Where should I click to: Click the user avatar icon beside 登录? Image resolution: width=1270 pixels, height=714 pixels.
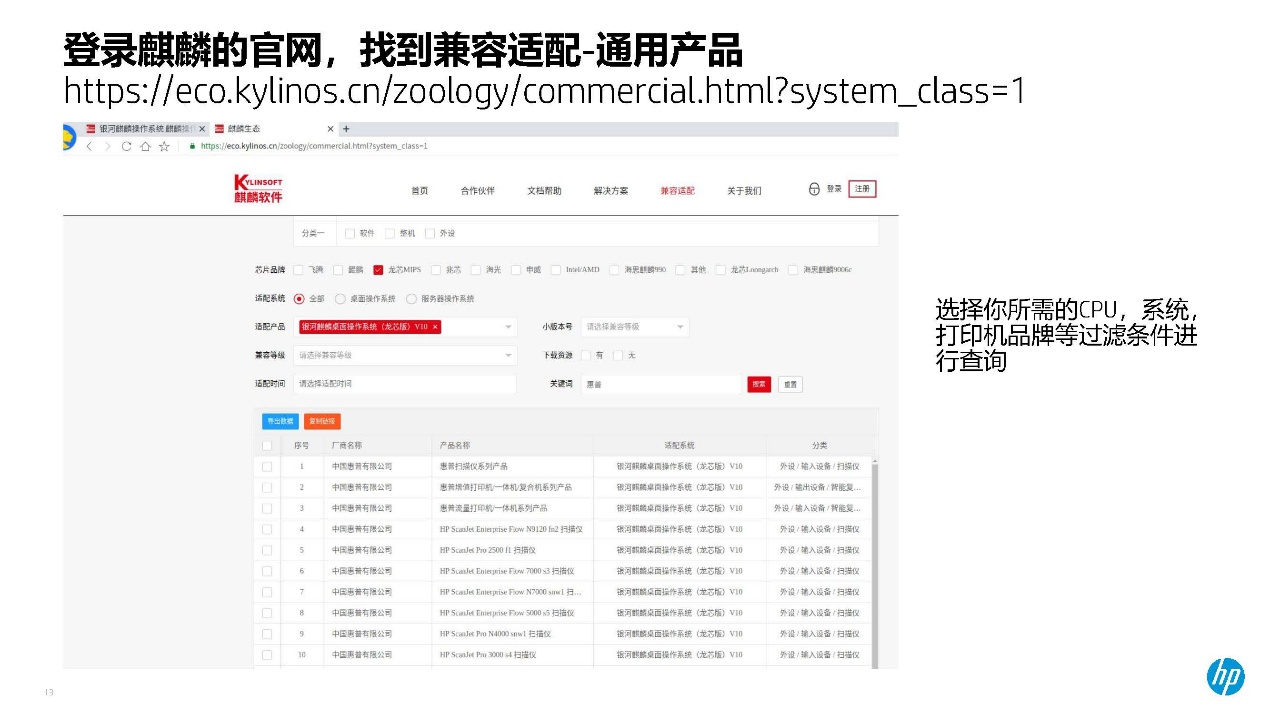point(814,189)
